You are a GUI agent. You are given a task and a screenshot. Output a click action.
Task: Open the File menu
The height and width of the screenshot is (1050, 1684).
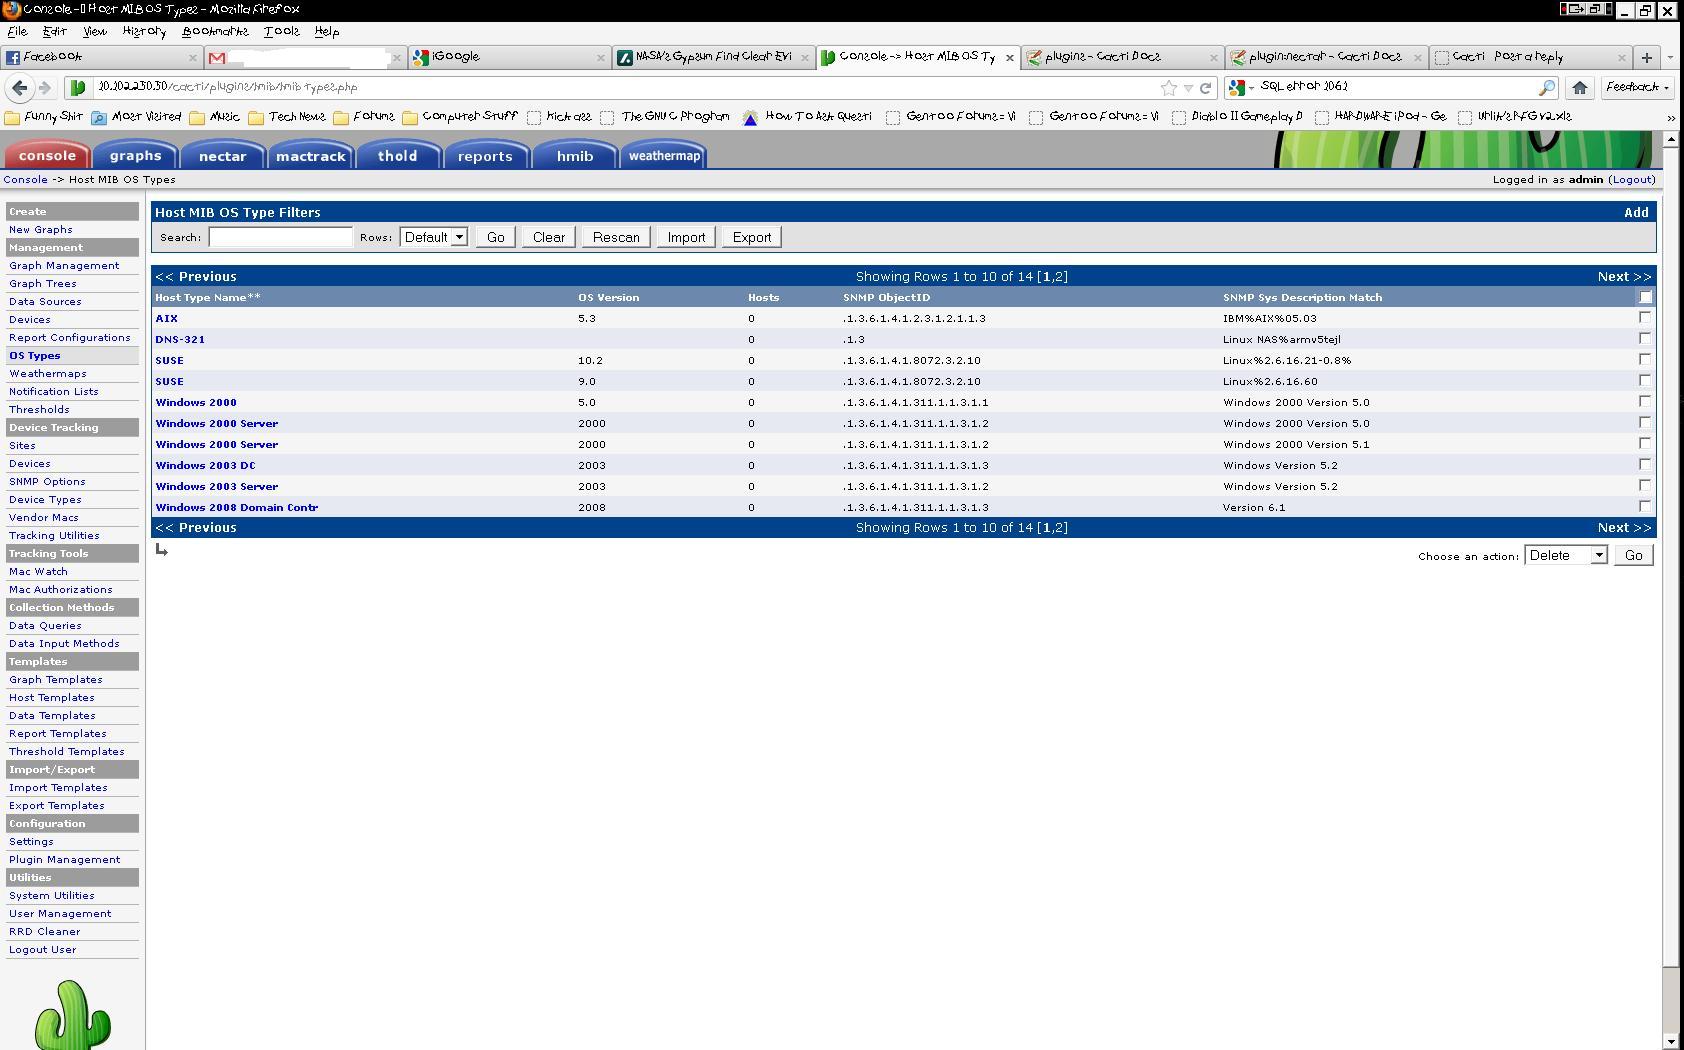pyautogui.click(x=17, y=32)
